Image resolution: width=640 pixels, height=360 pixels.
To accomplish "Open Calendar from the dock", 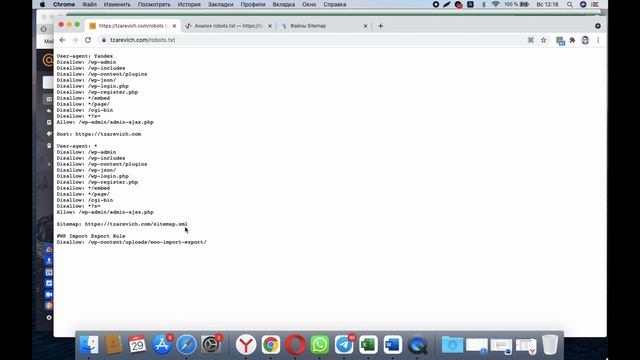I will [x=137, y=345].
